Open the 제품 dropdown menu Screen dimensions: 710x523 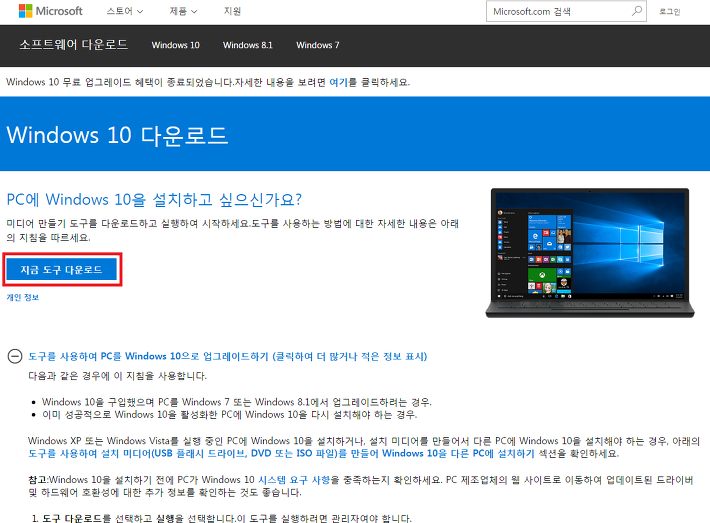pos(183,11)
